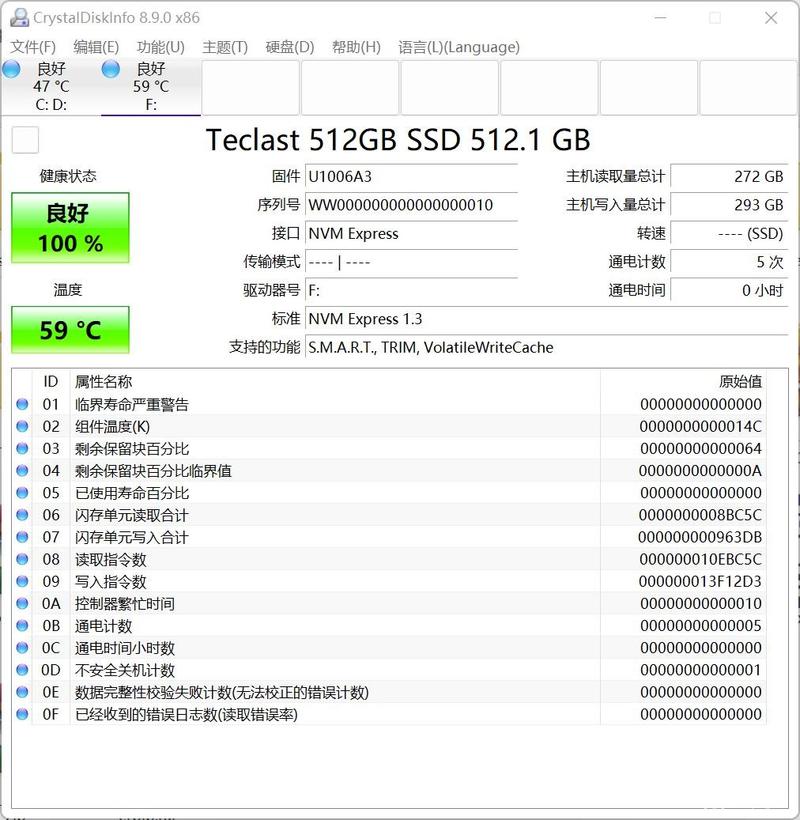Click the 传输模式 field
This screenshot has height=820, width=800.
point(412,261)
